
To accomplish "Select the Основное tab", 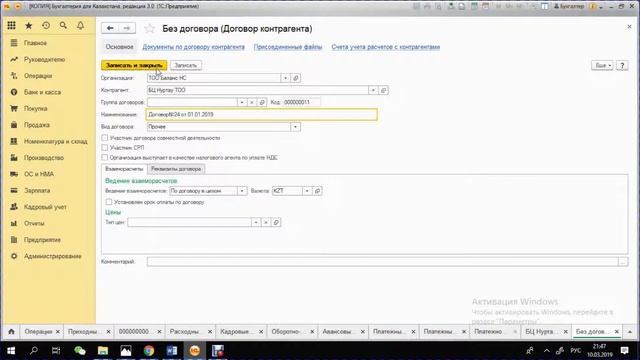I will tap(119, 47).
